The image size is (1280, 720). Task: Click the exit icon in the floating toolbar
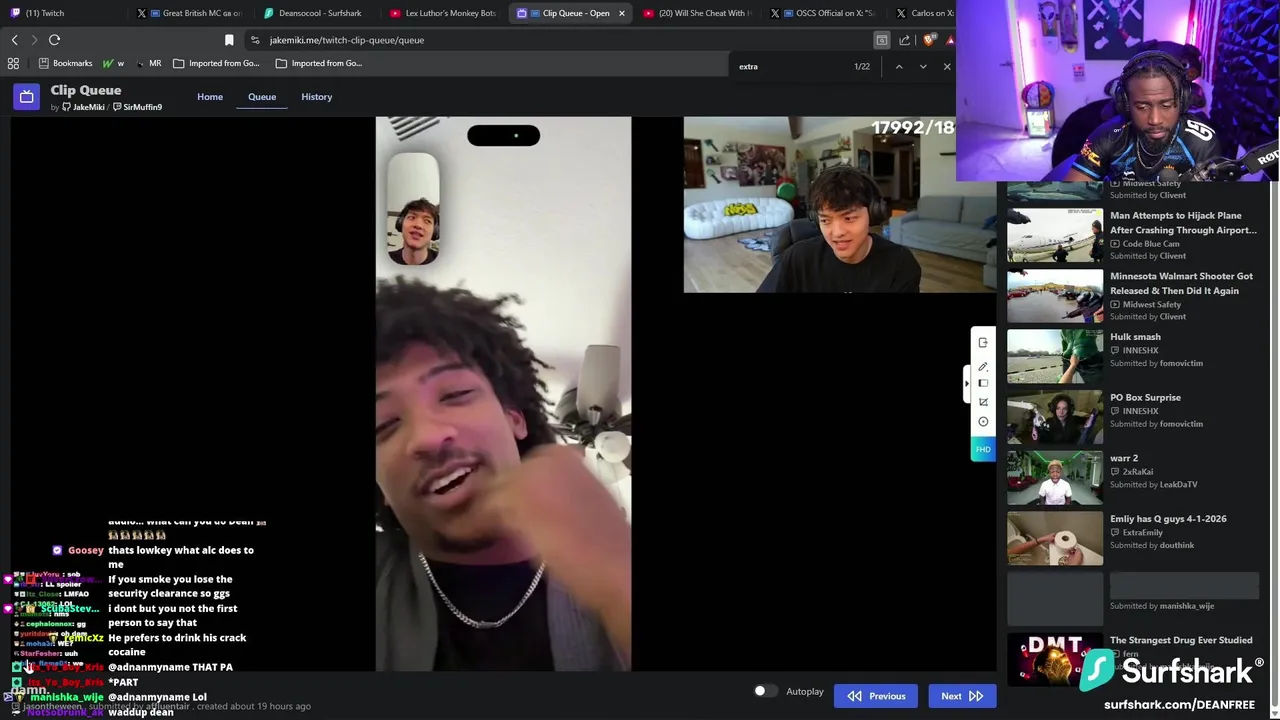(983, 343)
